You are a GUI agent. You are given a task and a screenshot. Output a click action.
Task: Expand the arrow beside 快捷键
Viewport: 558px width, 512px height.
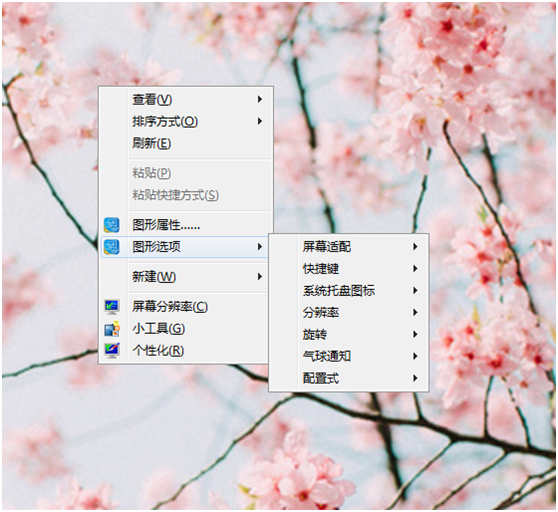[x=415, y=269]
